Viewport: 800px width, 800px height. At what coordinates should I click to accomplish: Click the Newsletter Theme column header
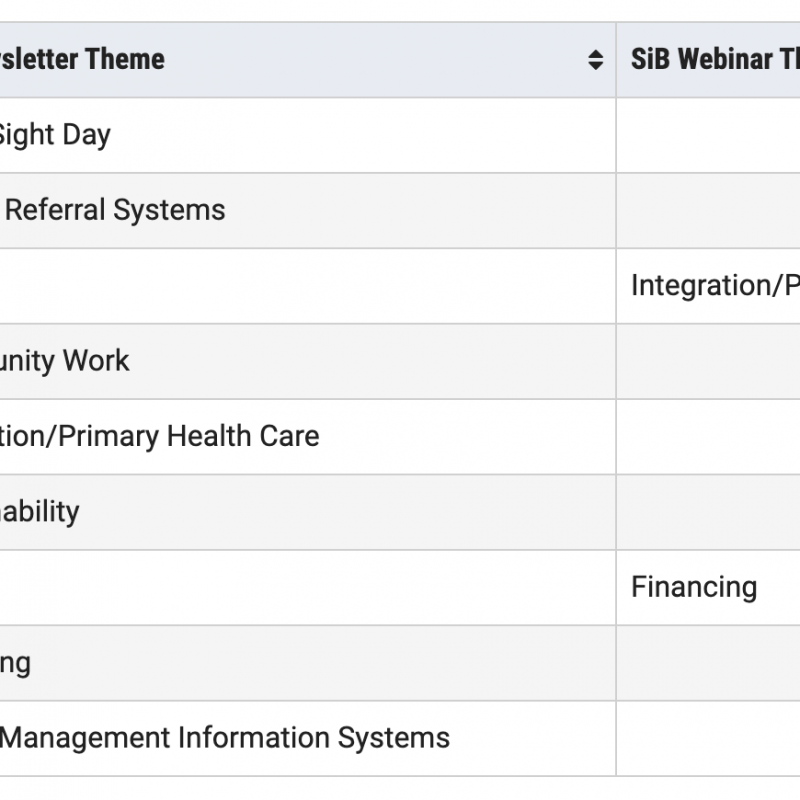click(308, 60)
